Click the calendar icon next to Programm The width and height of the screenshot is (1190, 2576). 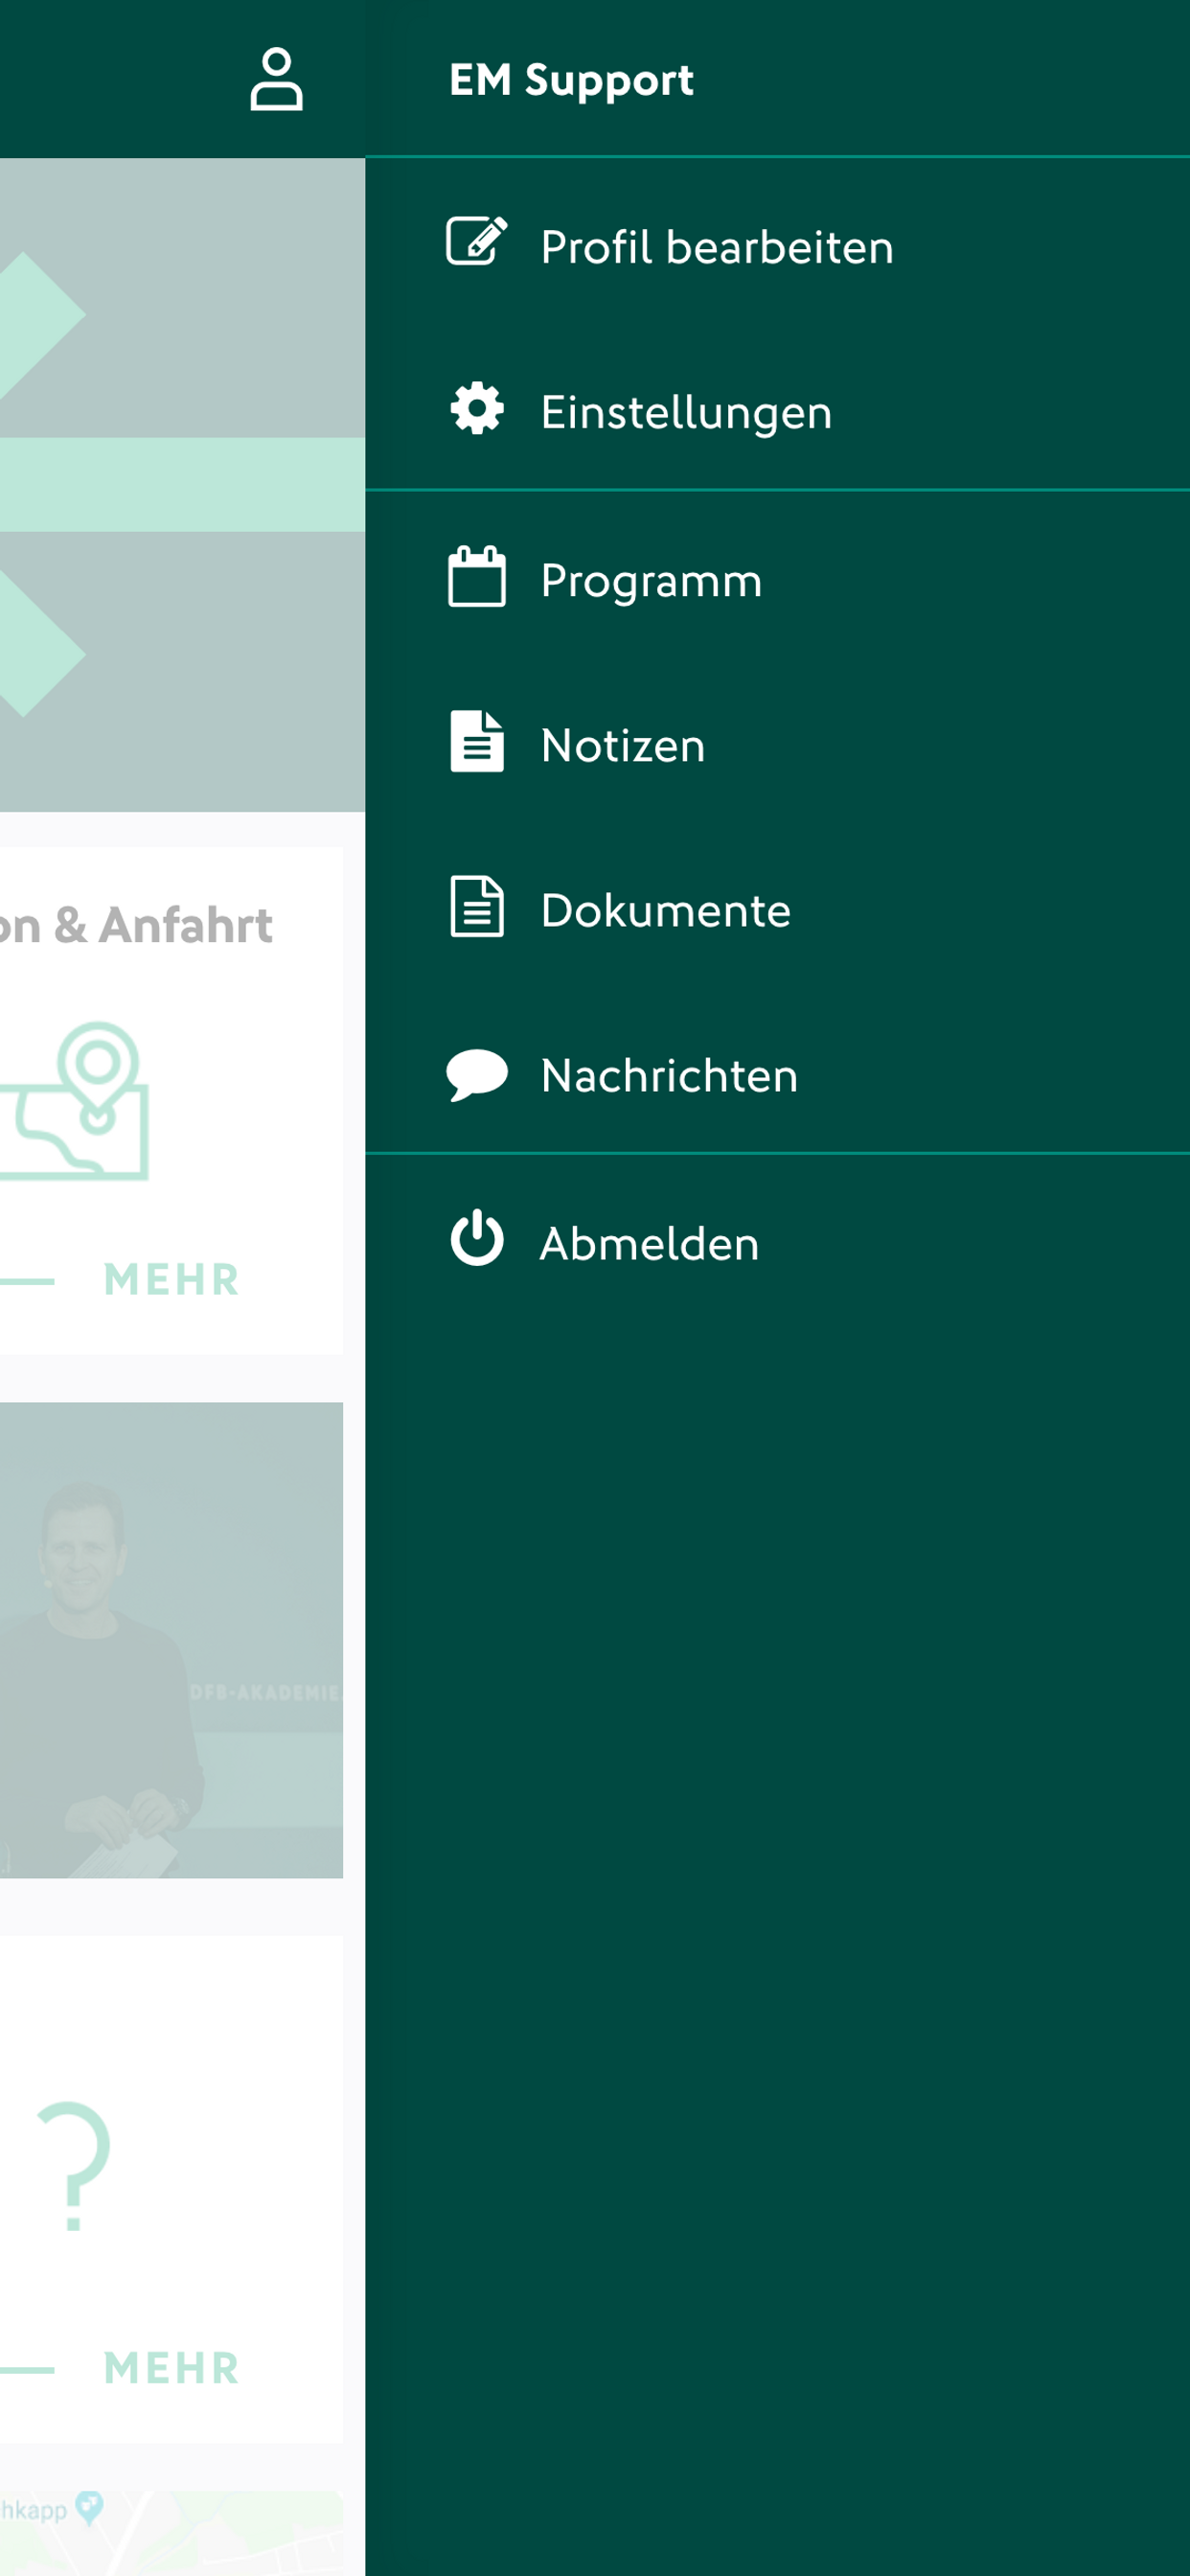coord(477,576)
